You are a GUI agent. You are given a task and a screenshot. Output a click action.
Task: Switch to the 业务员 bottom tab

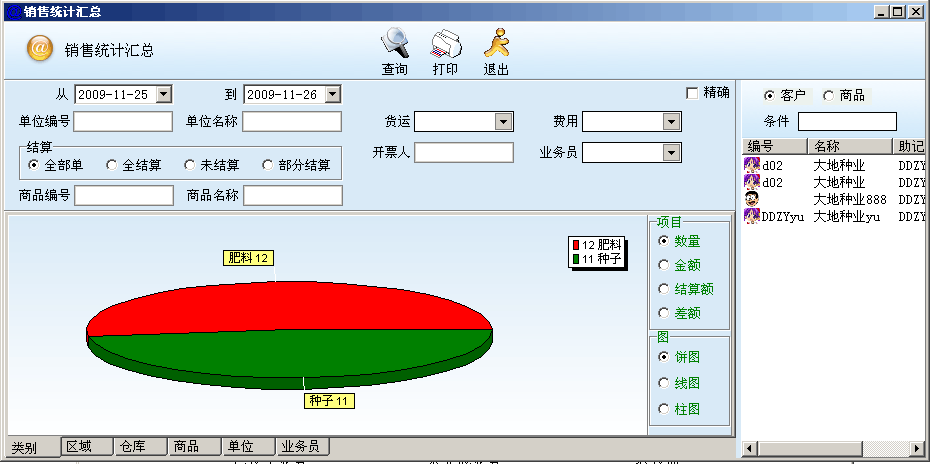(302, 446)
